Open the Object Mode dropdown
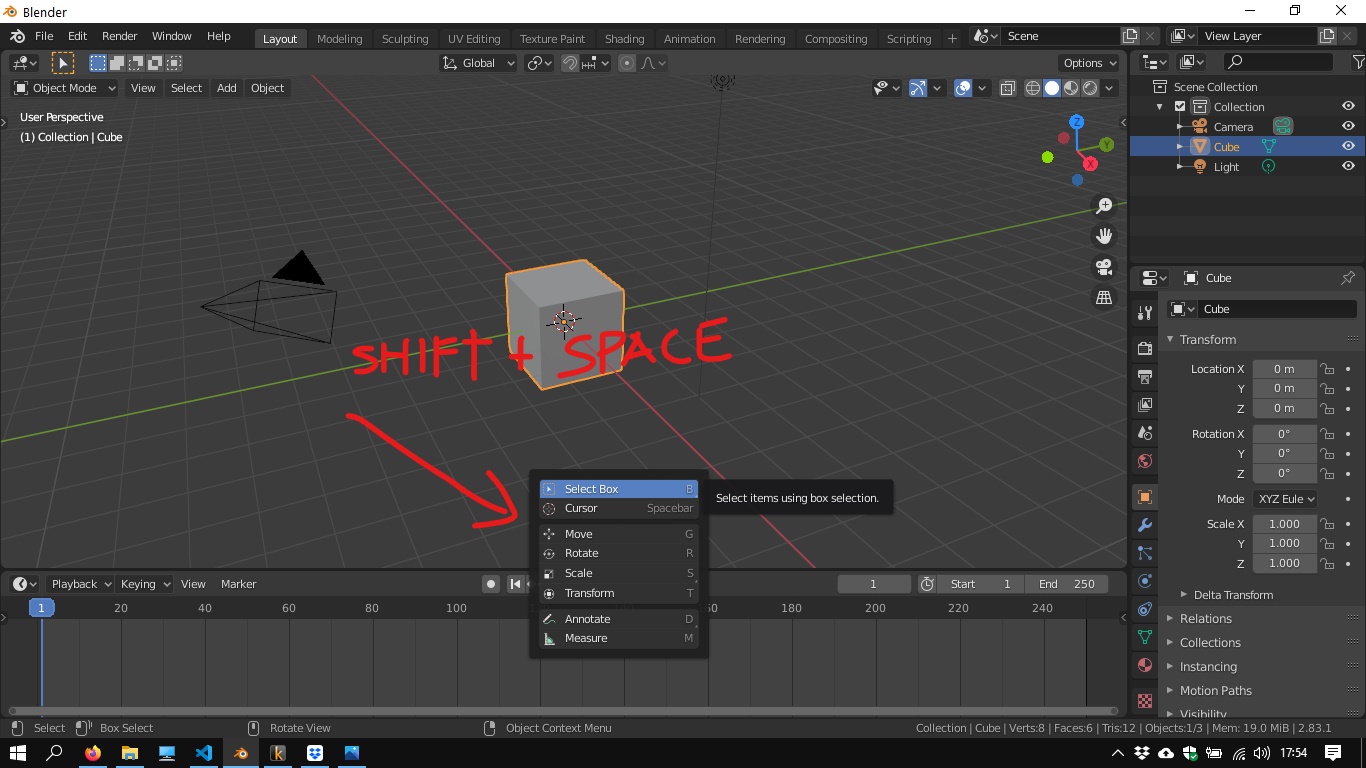This screenshot has height=768, width=1366. click(x=64, y=88)
